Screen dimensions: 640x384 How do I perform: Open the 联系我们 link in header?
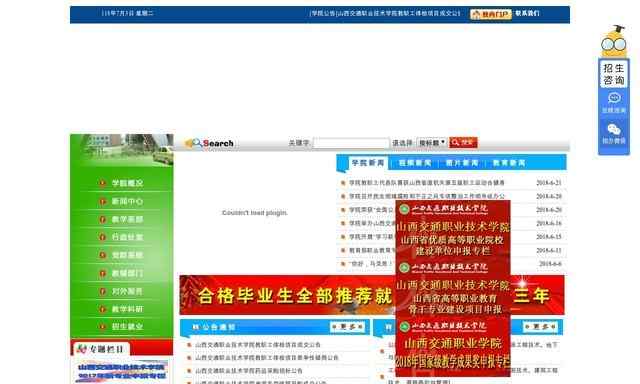(x=527, y=13)
